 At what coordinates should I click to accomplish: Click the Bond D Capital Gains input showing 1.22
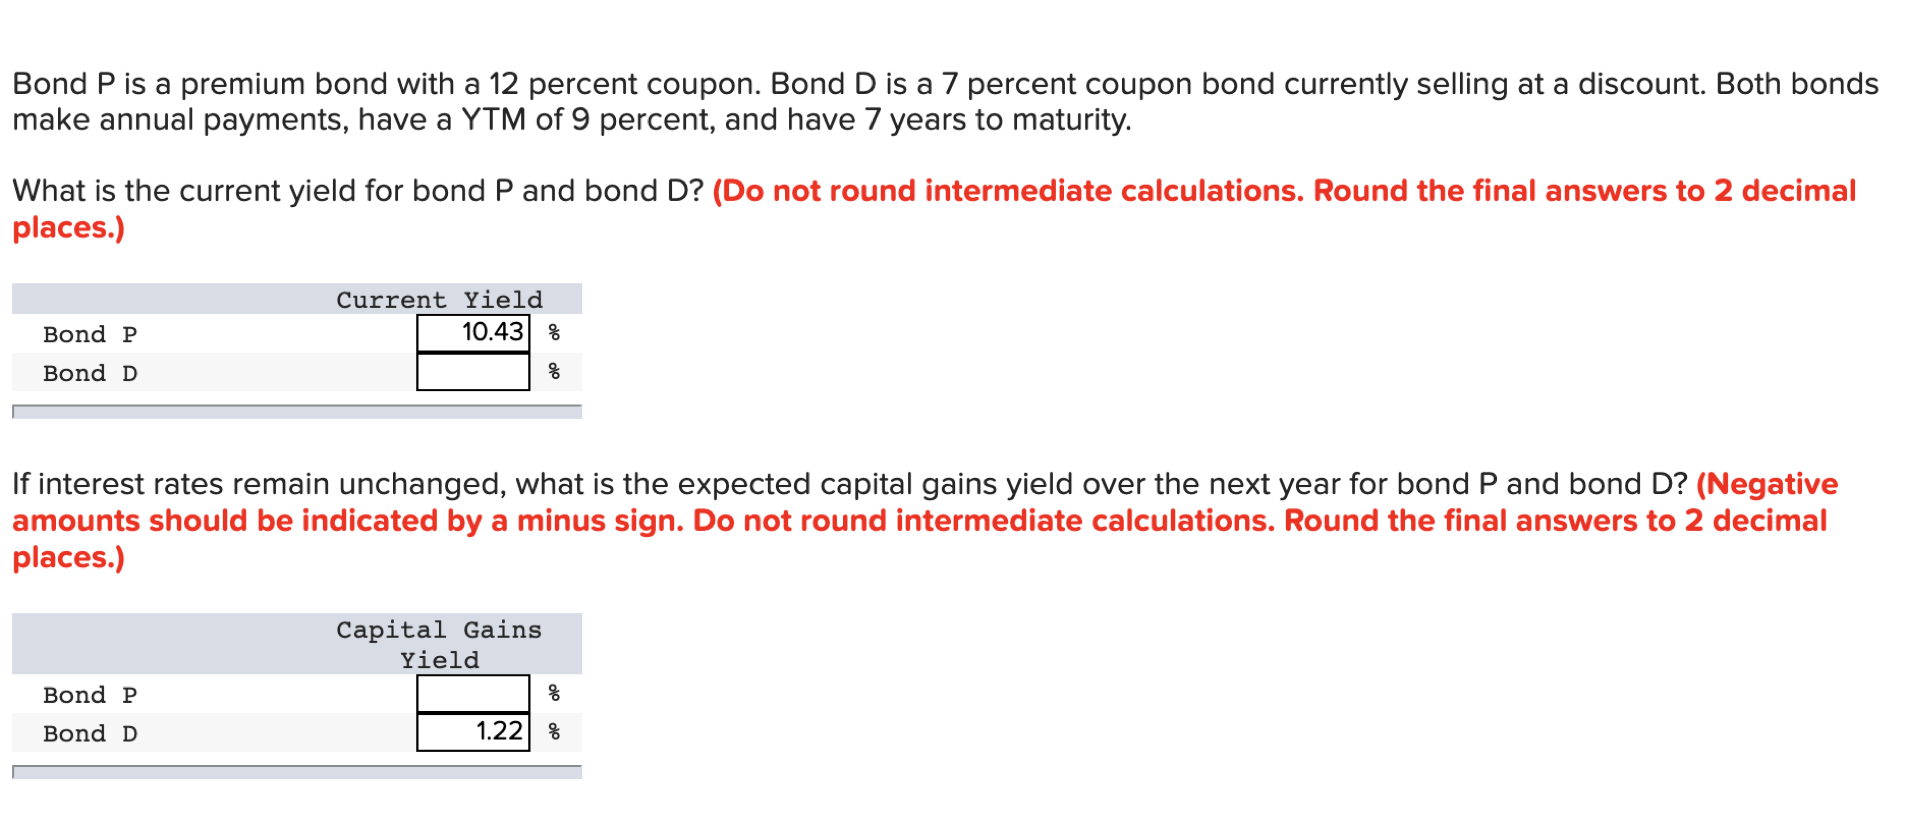(x=471, y=732)
